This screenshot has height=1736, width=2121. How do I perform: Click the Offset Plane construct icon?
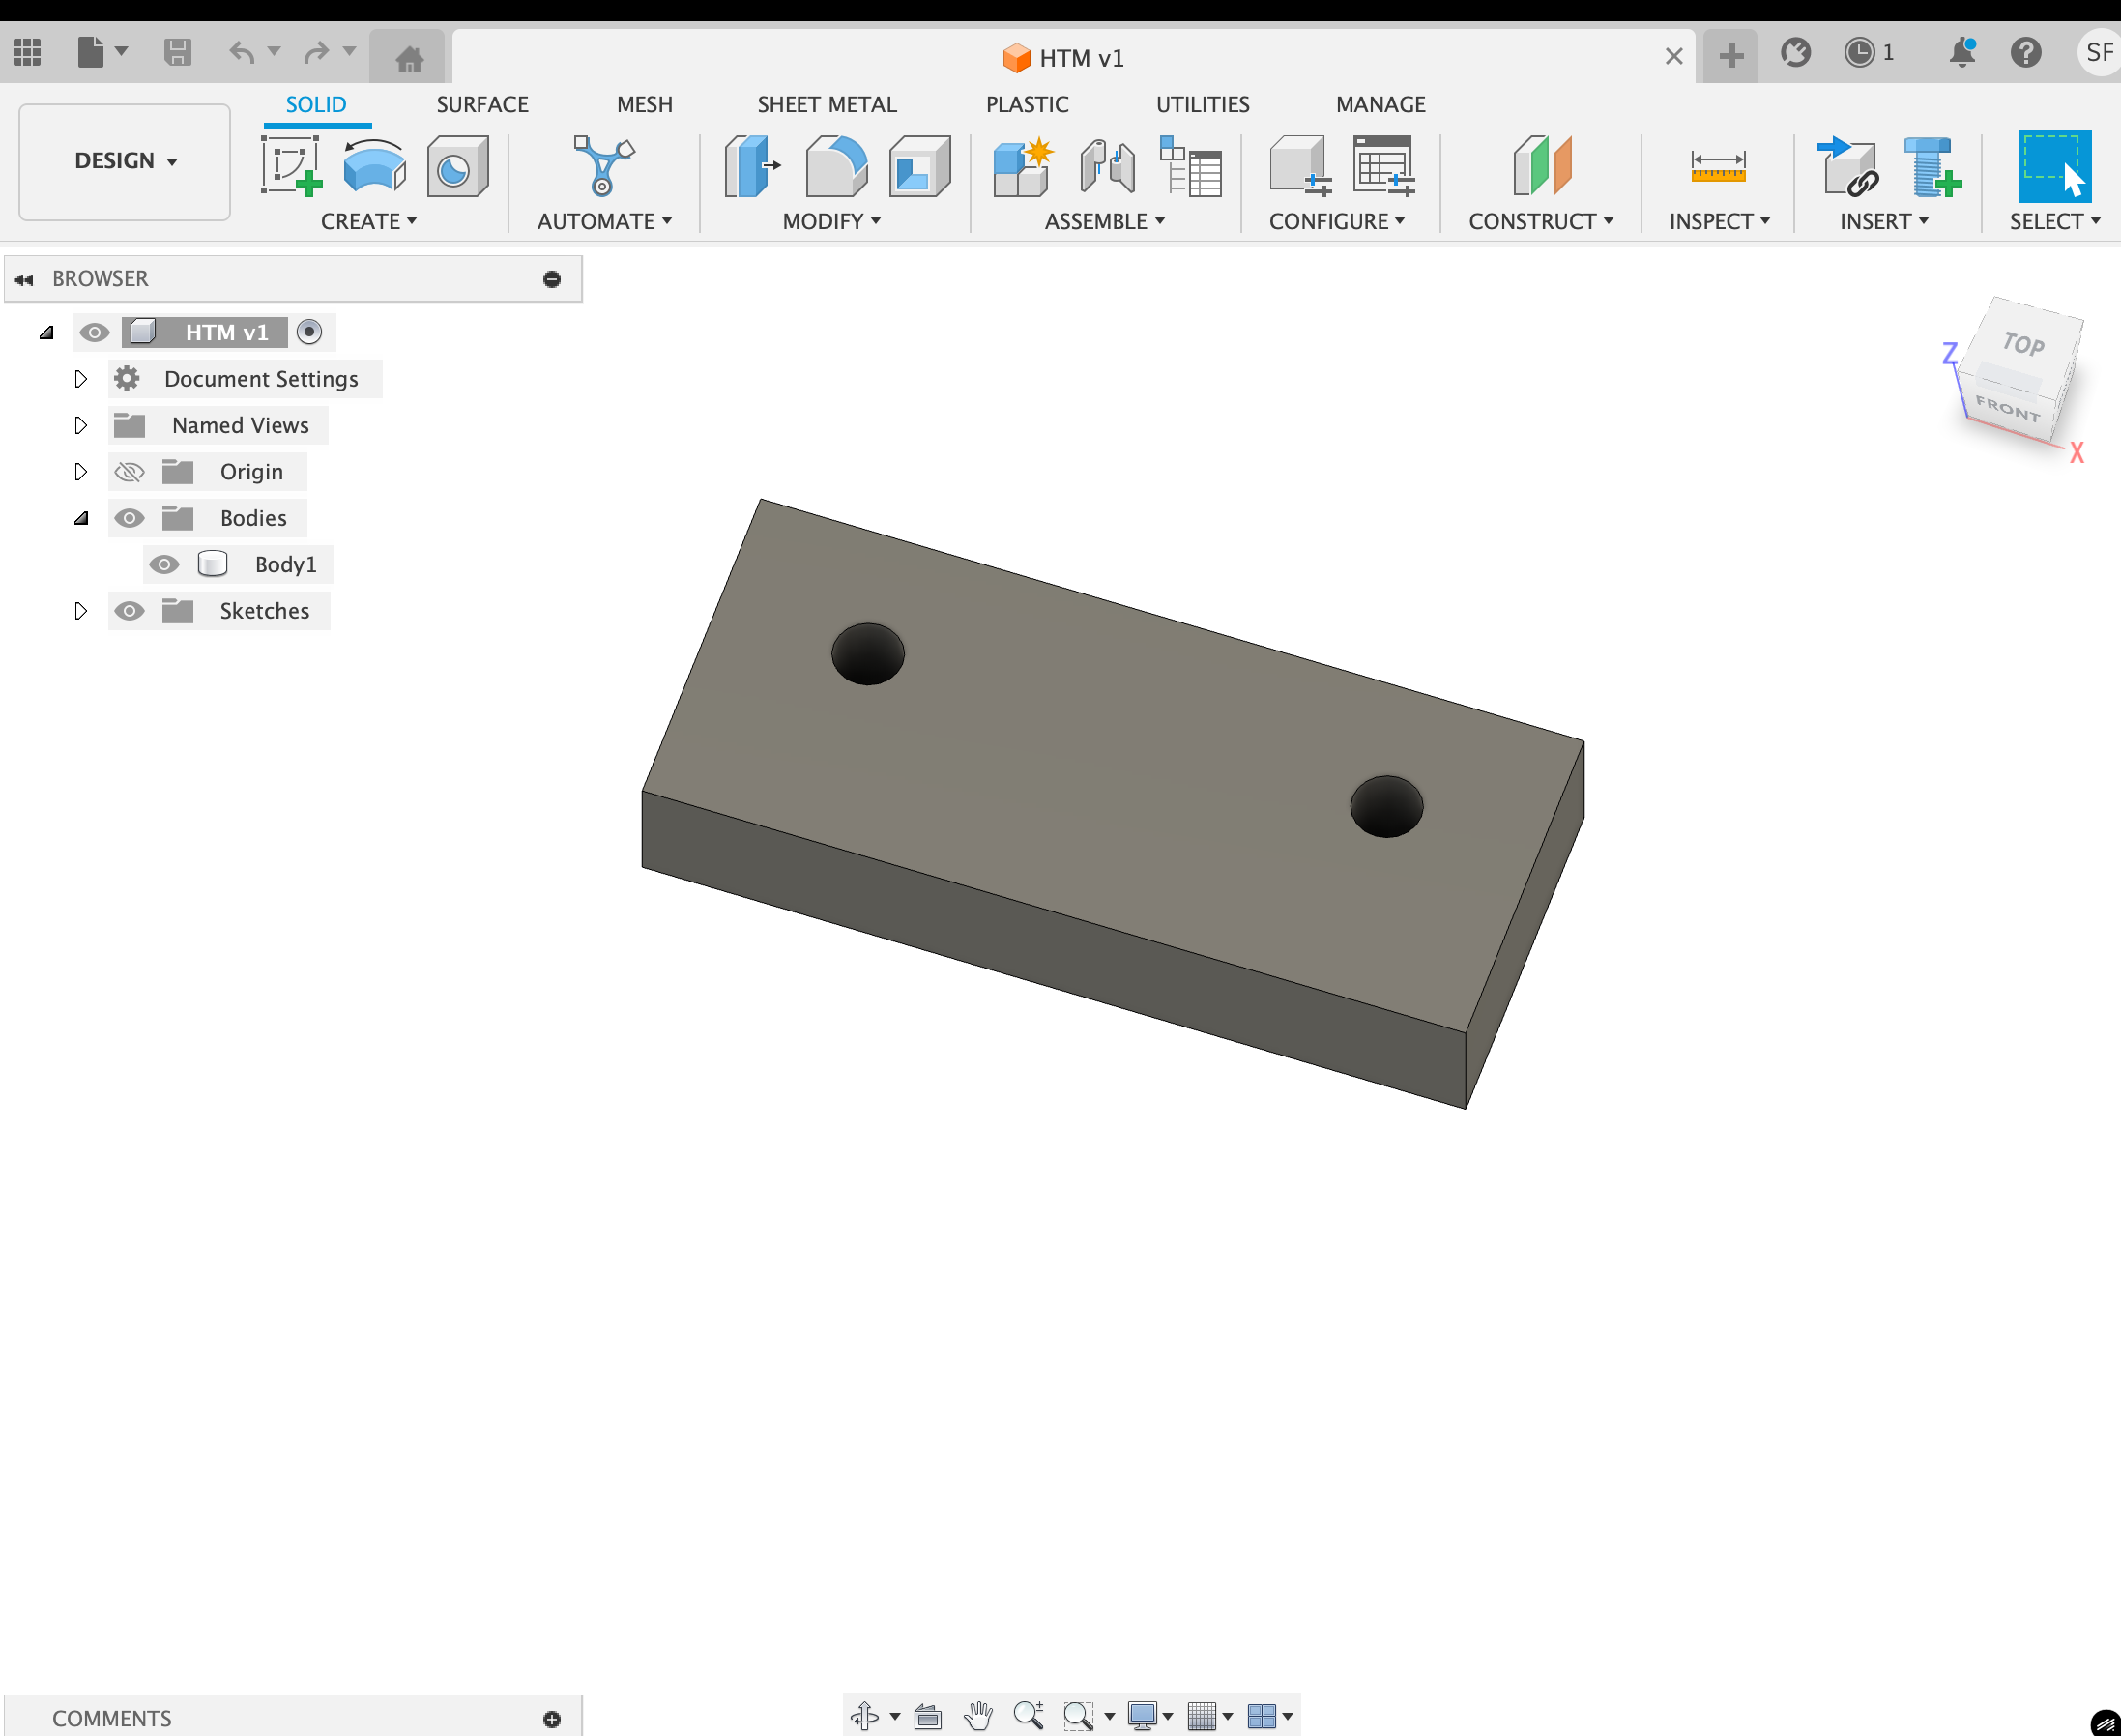pyautogui.click(x=1541, y=165)
